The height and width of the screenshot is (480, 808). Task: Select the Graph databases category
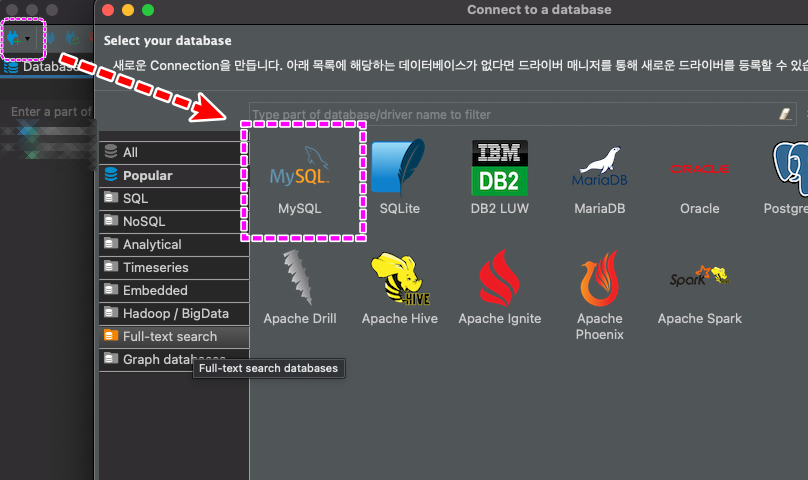pos(174,359)
